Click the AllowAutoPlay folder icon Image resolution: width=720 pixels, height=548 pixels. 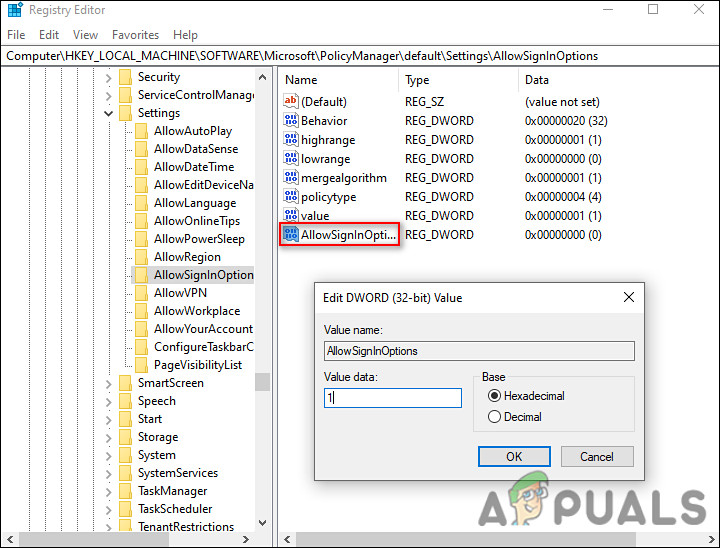pos(141,131)
